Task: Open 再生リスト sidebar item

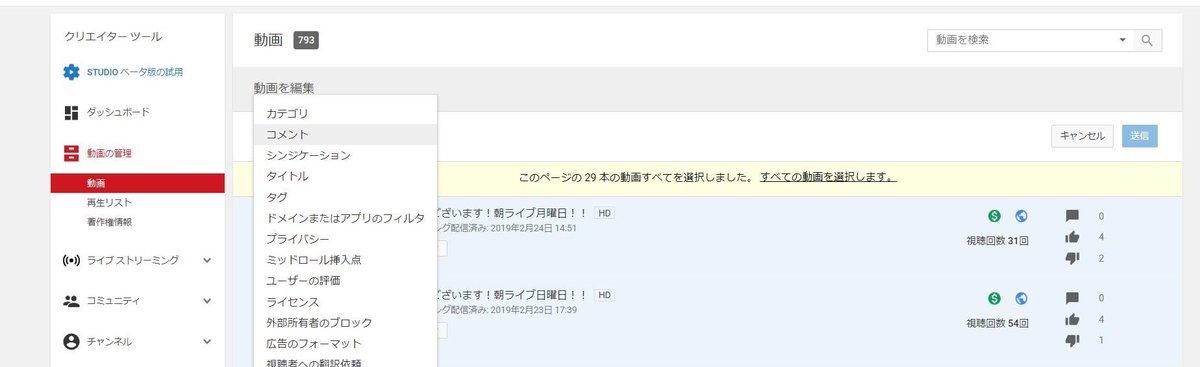Action: pos(109,203)
